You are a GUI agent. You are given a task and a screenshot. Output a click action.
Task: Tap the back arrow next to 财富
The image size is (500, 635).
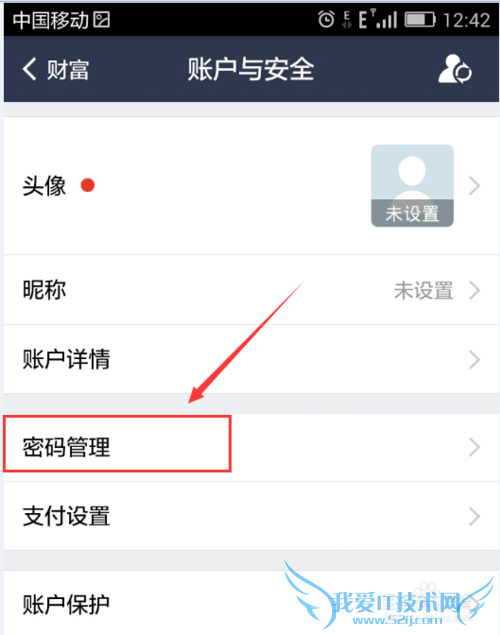(x=30, y=69)
